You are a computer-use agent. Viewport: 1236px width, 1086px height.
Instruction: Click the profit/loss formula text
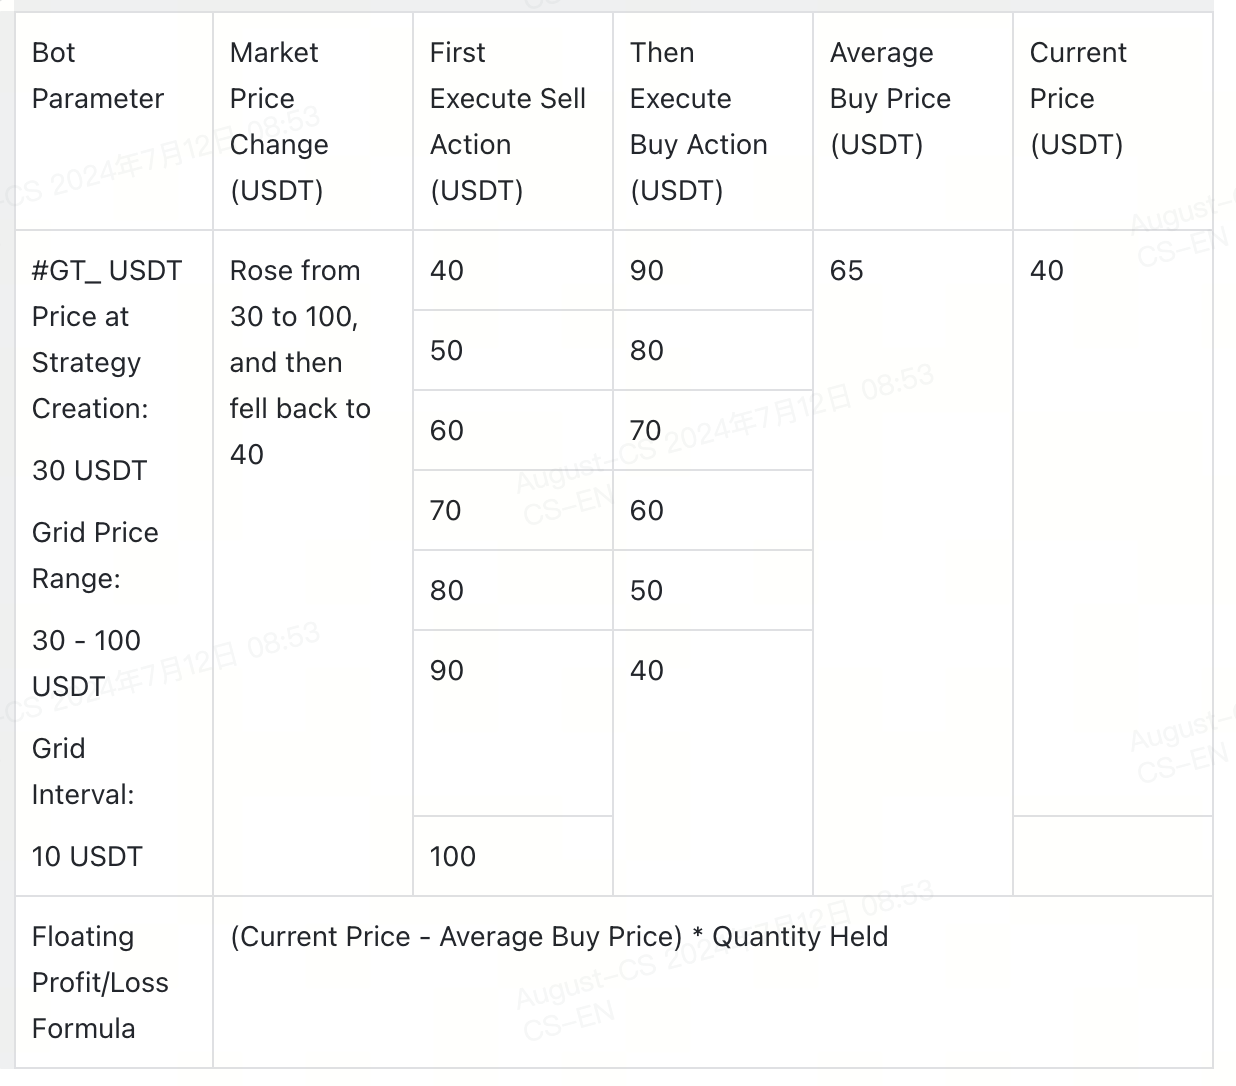(x=559, y=937)
